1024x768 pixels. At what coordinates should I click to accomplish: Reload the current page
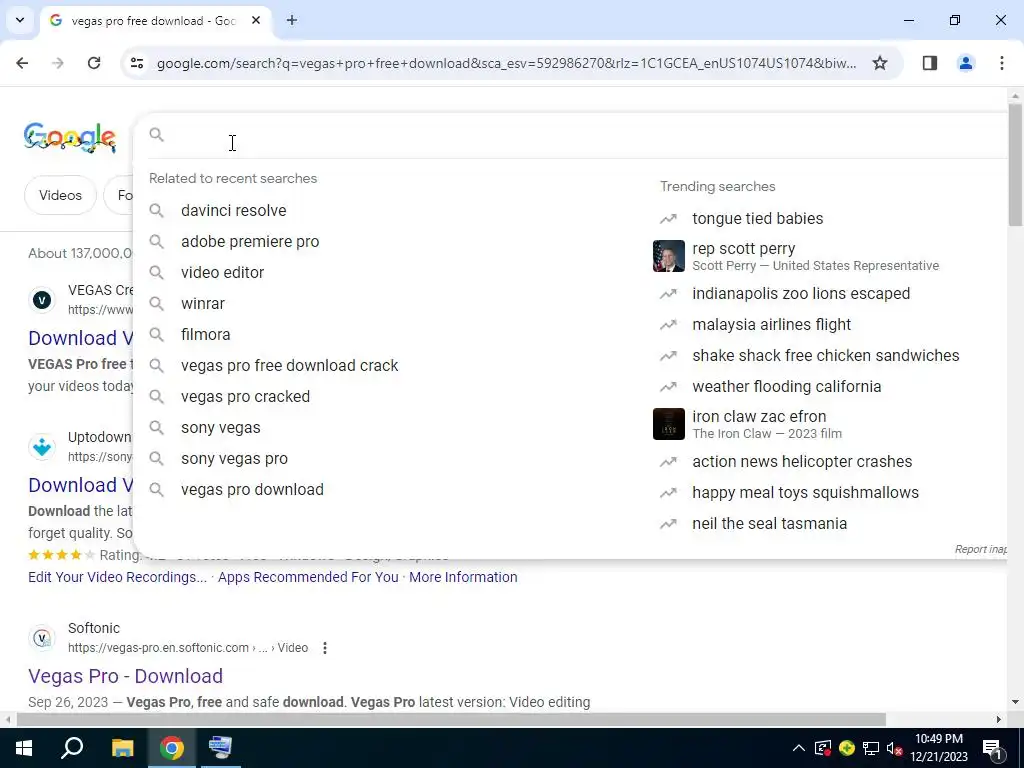(x=94, y=63)
